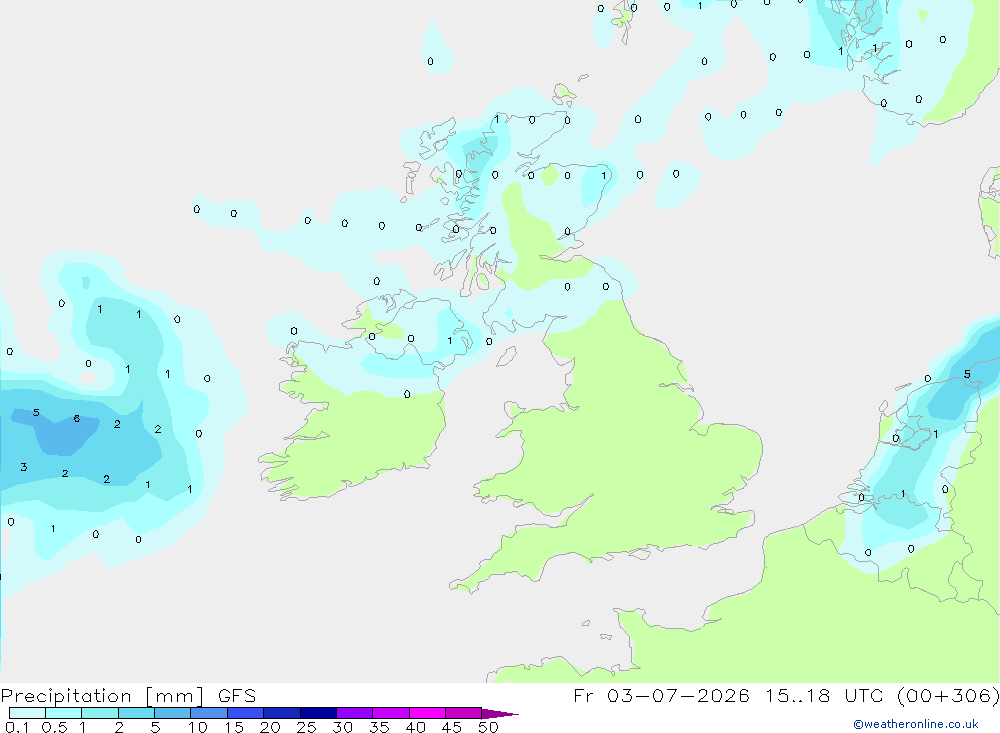The width and height of the screenshot is (1000, 733).
Task: Select the 2–5 mm legend swatch
Action: (136, 713)
